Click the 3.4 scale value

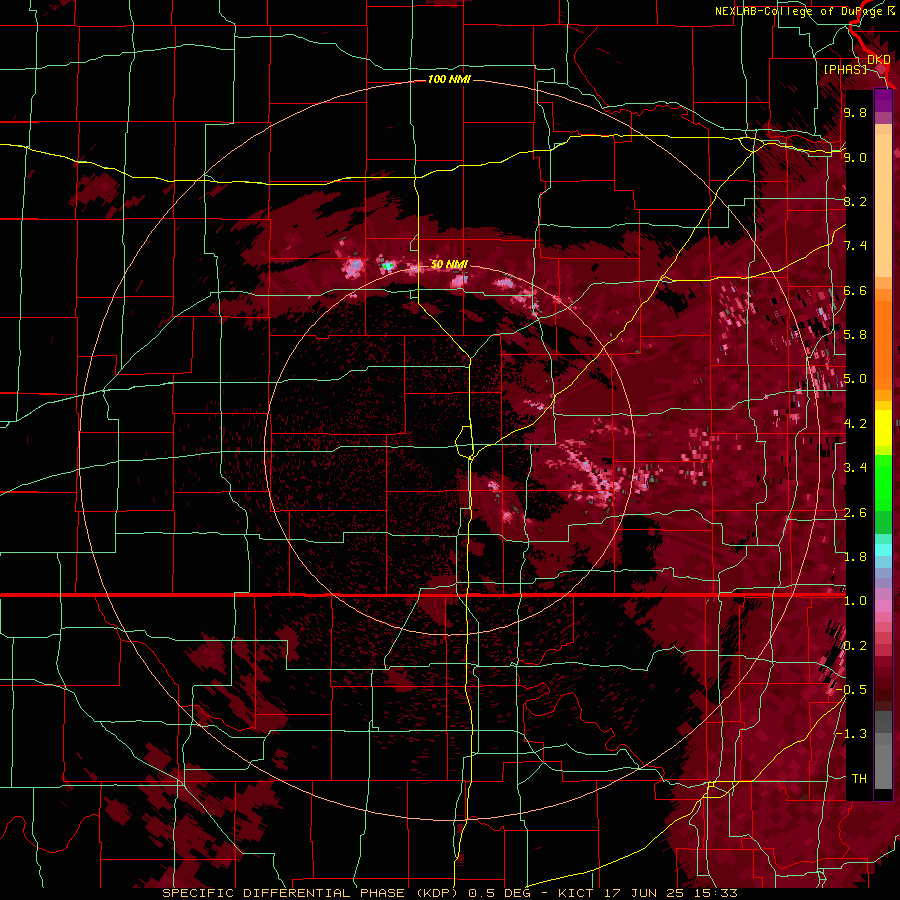(x=855, y=468)
